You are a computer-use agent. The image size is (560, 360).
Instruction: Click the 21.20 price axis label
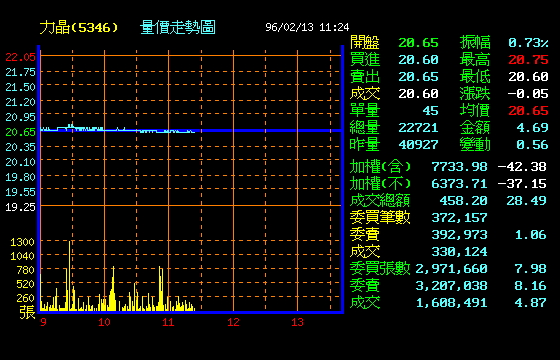point(21,102)
